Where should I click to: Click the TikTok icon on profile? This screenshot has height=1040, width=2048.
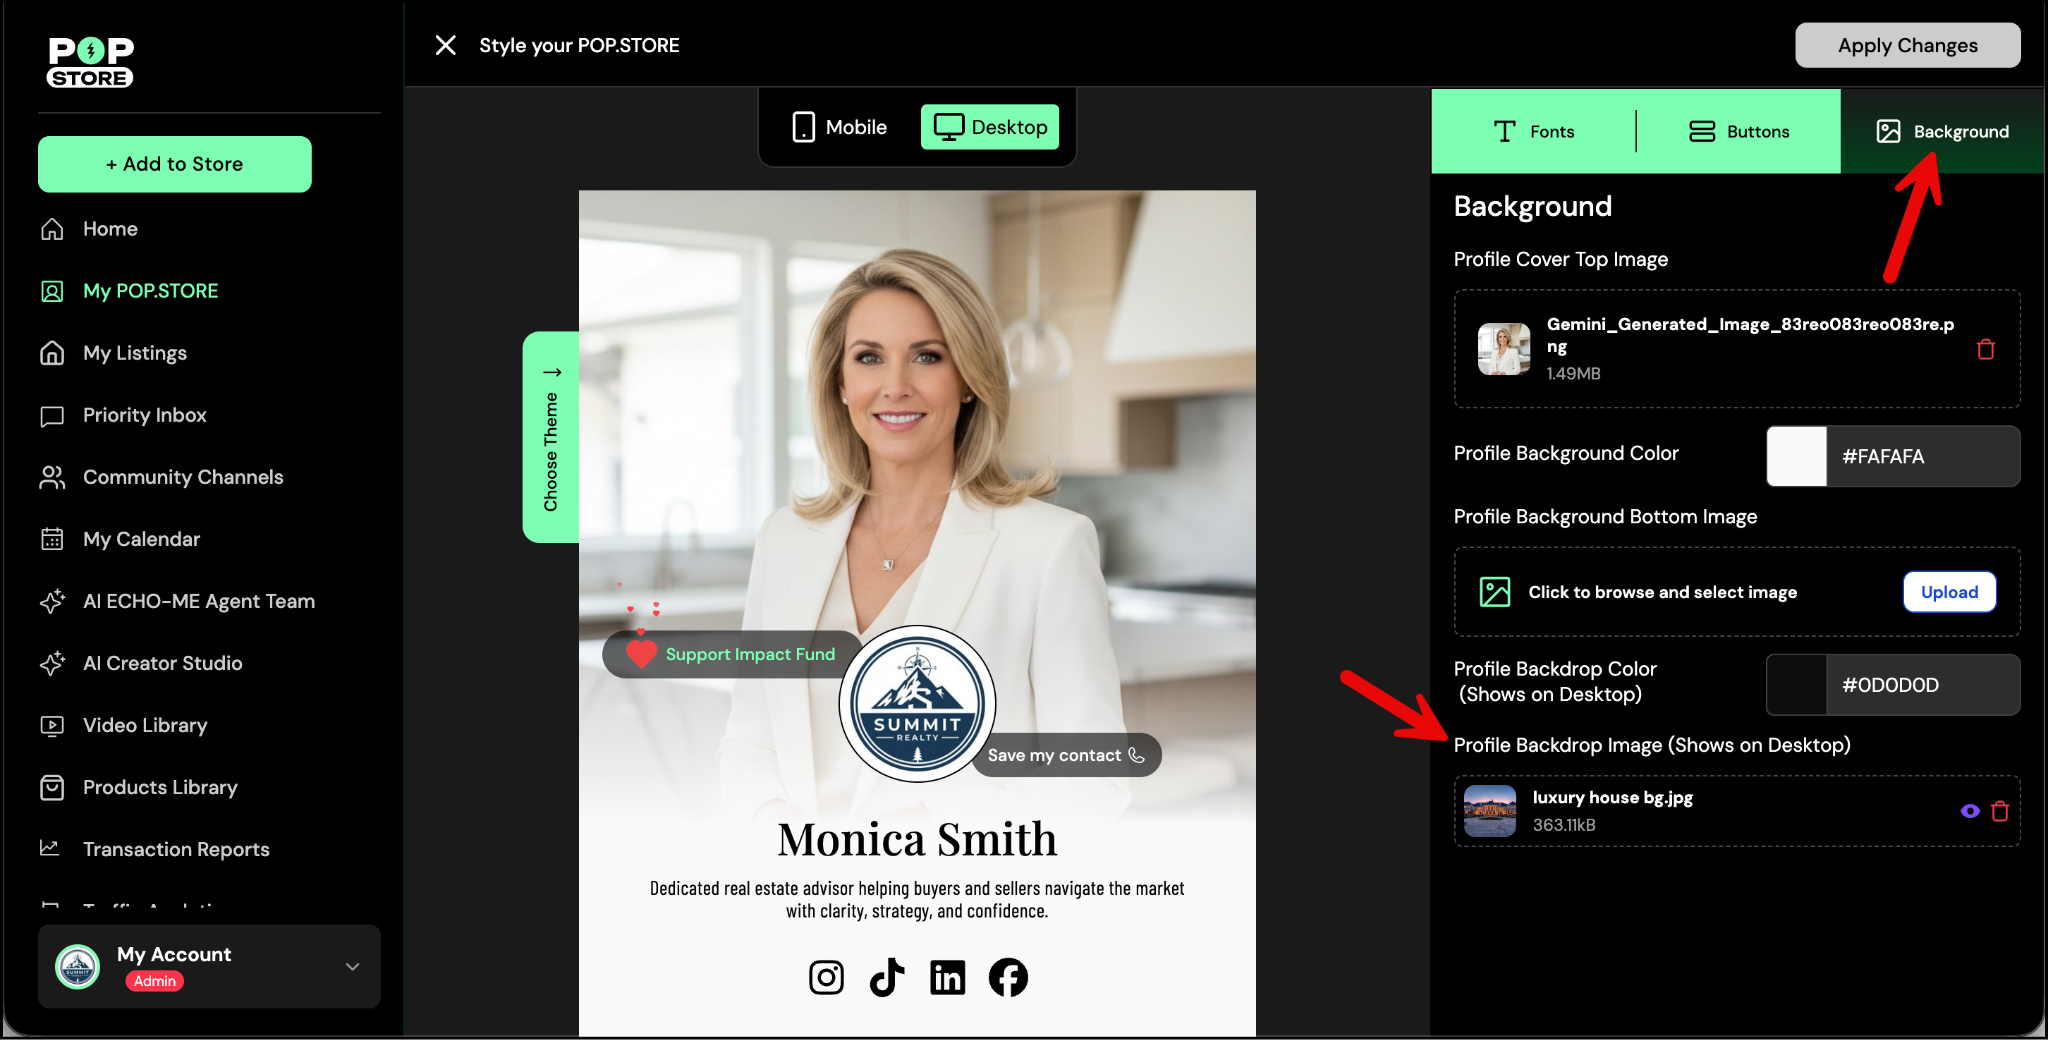point(887,977)
